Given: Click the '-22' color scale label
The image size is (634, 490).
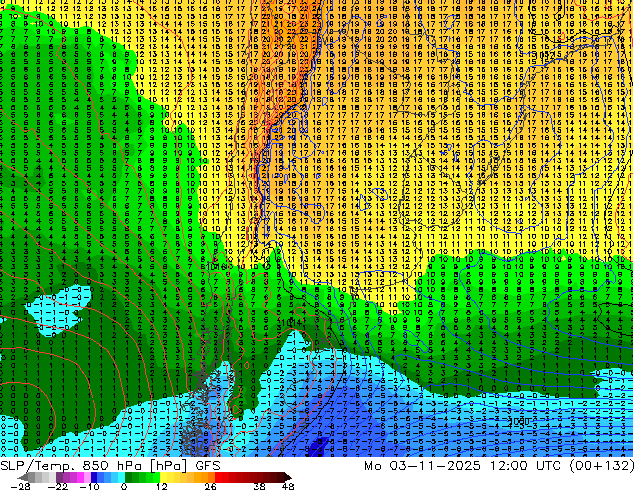Looking at the screenshot, I should point(58,486).
